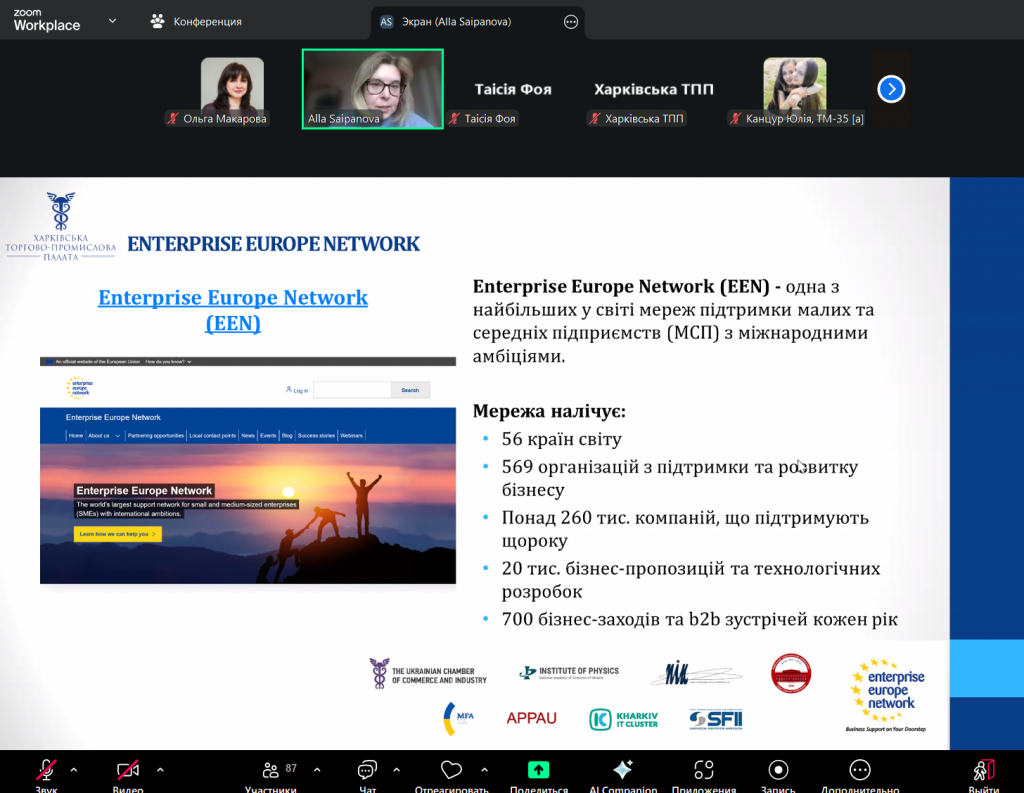Select Таісія Фоя participant tile
The image size is (1024, 793).
(x=513, y=89)
